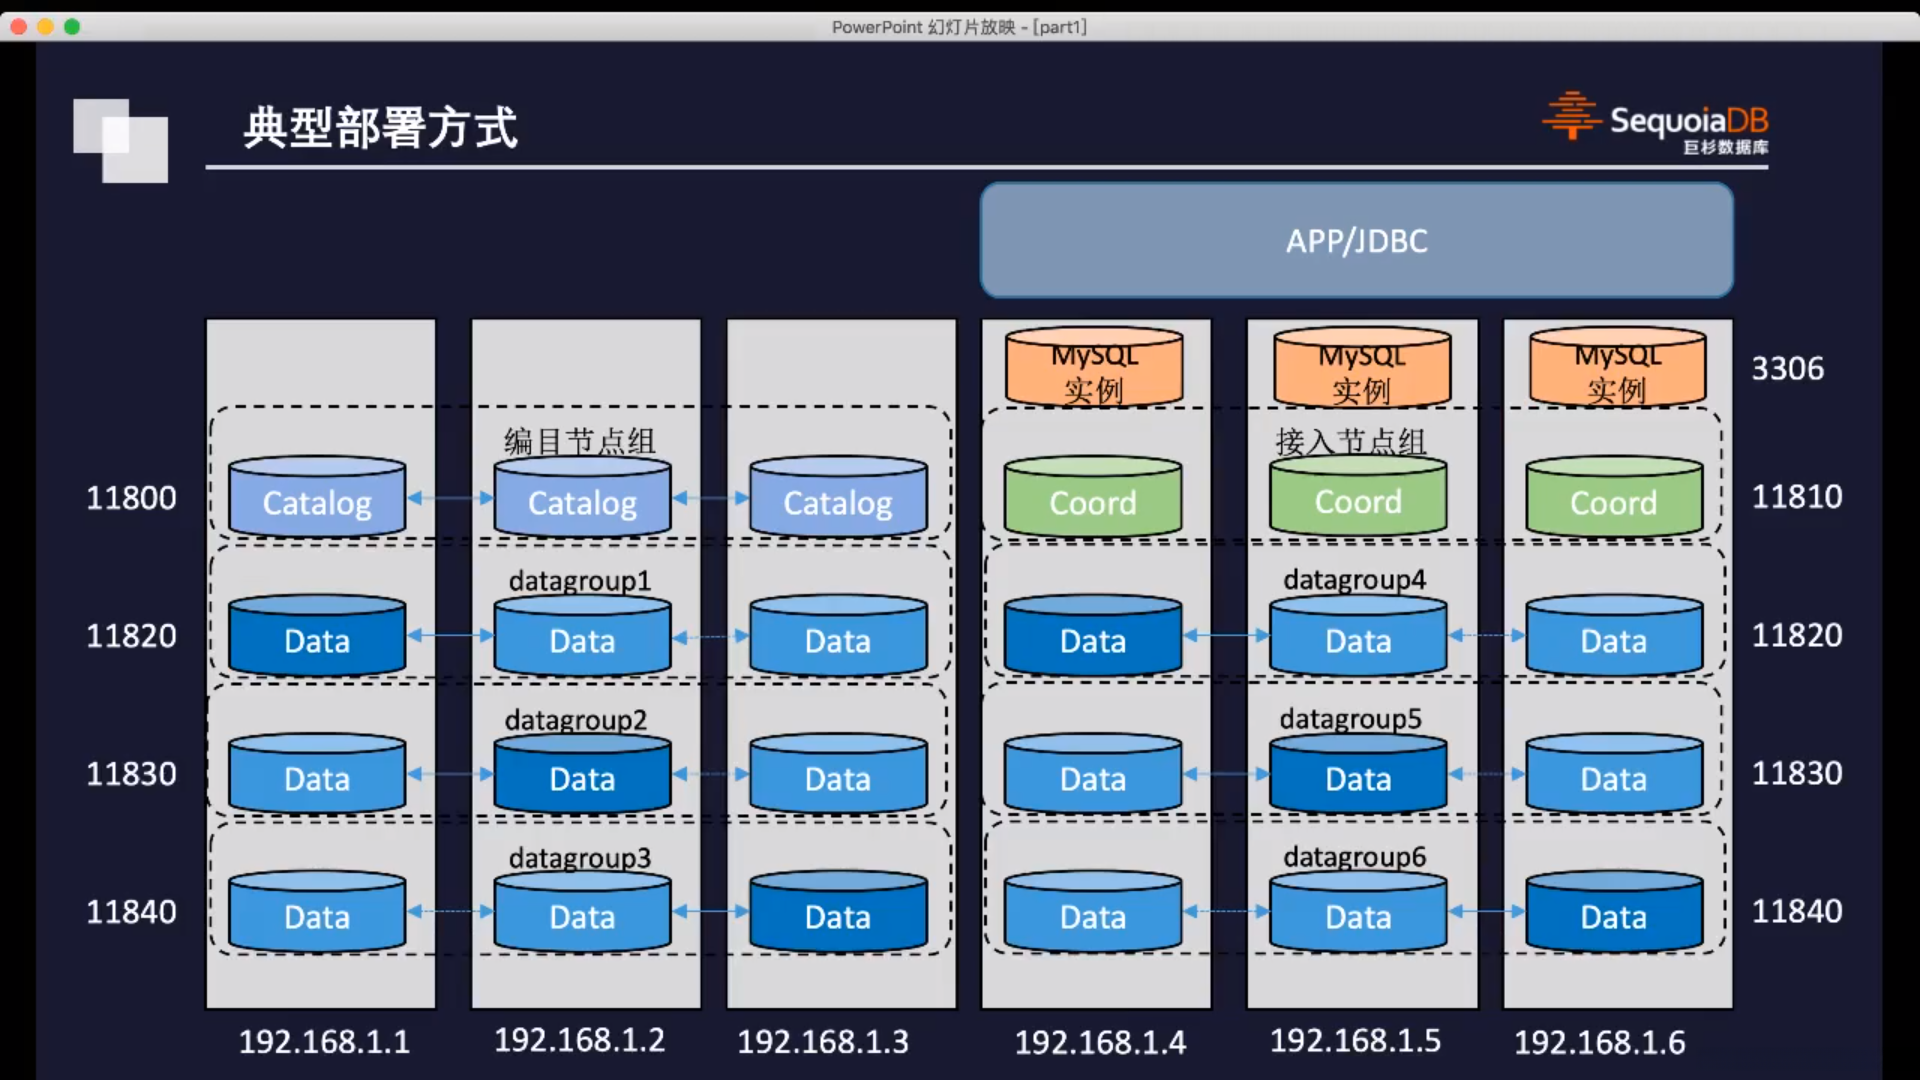Image resolution: width=1920 pixels, height=1080 pixels.
Task: Click the MySQL instance on 192.168.1.4
Action: (x=1094, y=369)
